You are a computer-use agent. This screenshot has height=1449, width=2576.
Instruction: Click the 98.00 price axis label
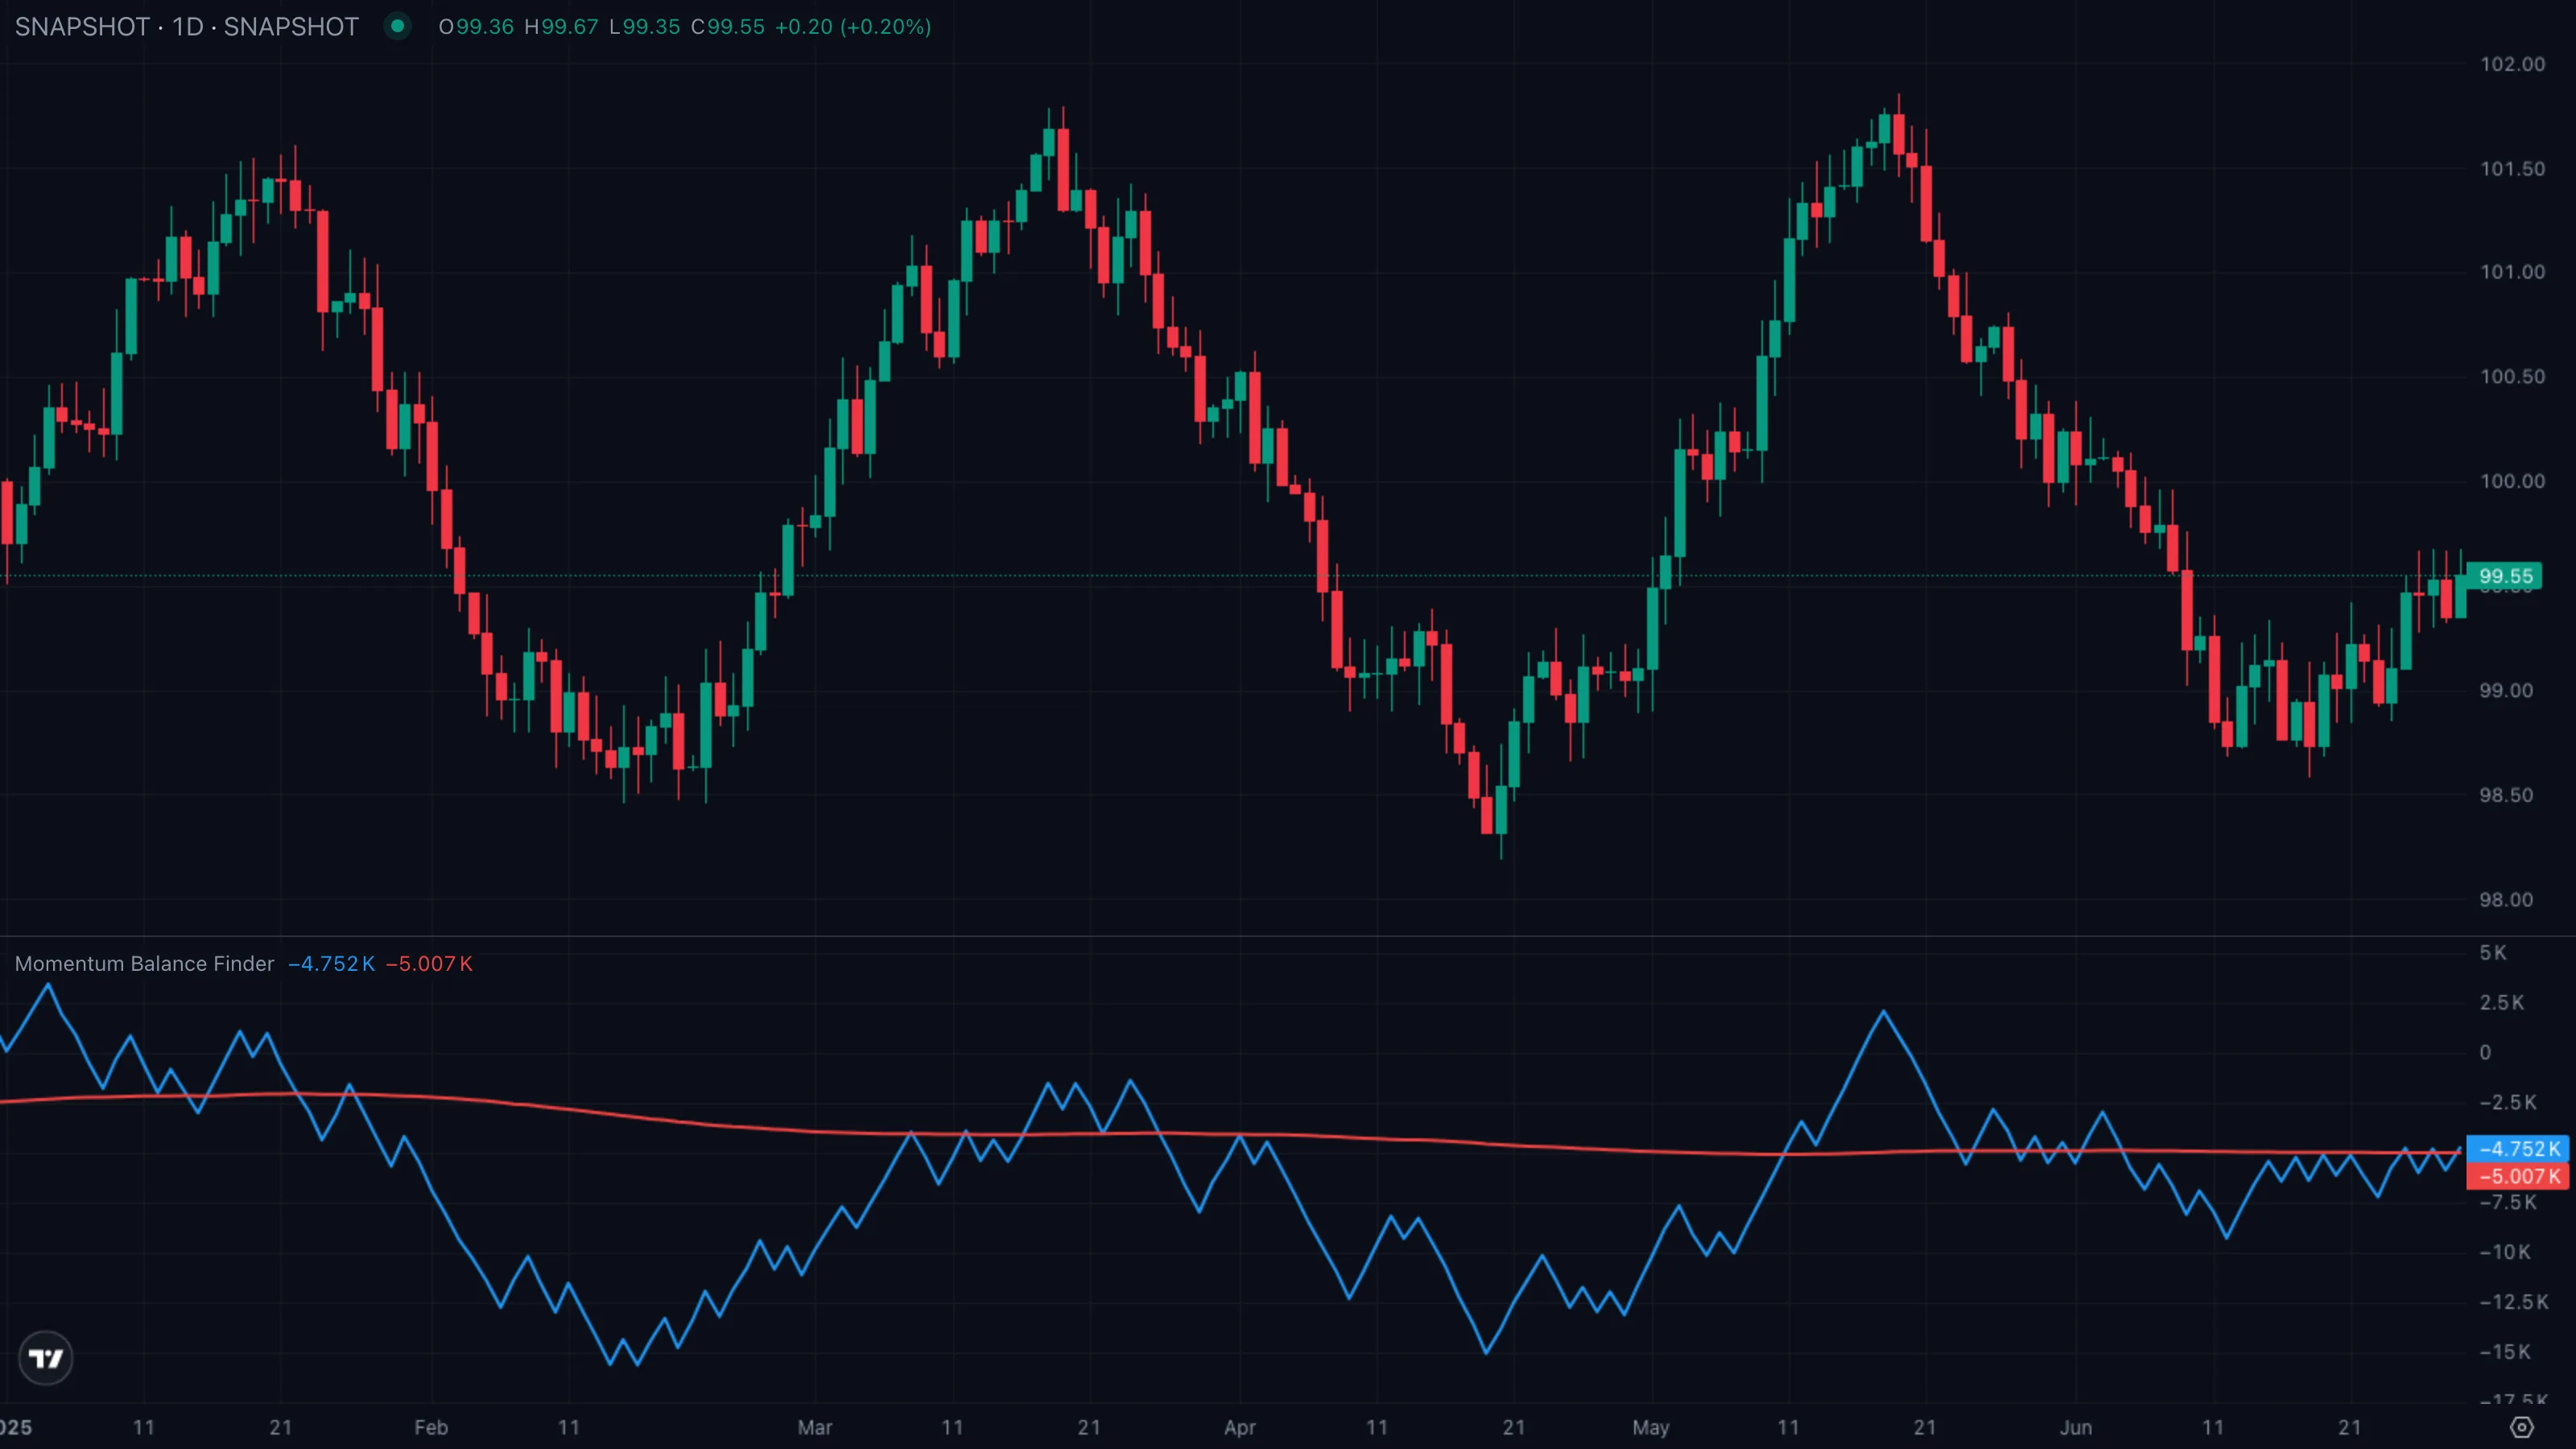pos(2506,899)
